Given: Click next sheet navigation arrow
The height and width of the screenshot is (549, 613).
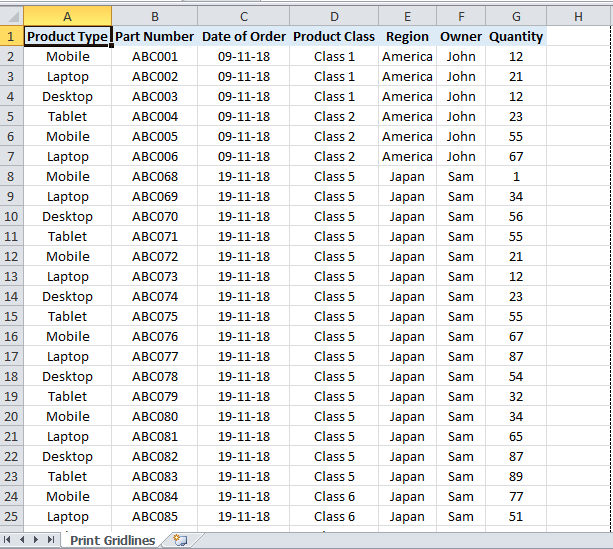Looking at the screenshot, I should tap(36, 540).
